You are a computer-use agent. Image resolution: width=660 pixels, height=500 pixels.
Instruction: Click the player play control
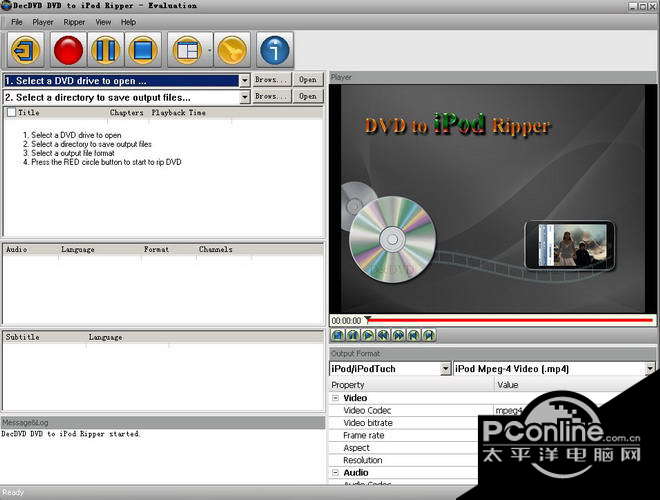(368, 335)
